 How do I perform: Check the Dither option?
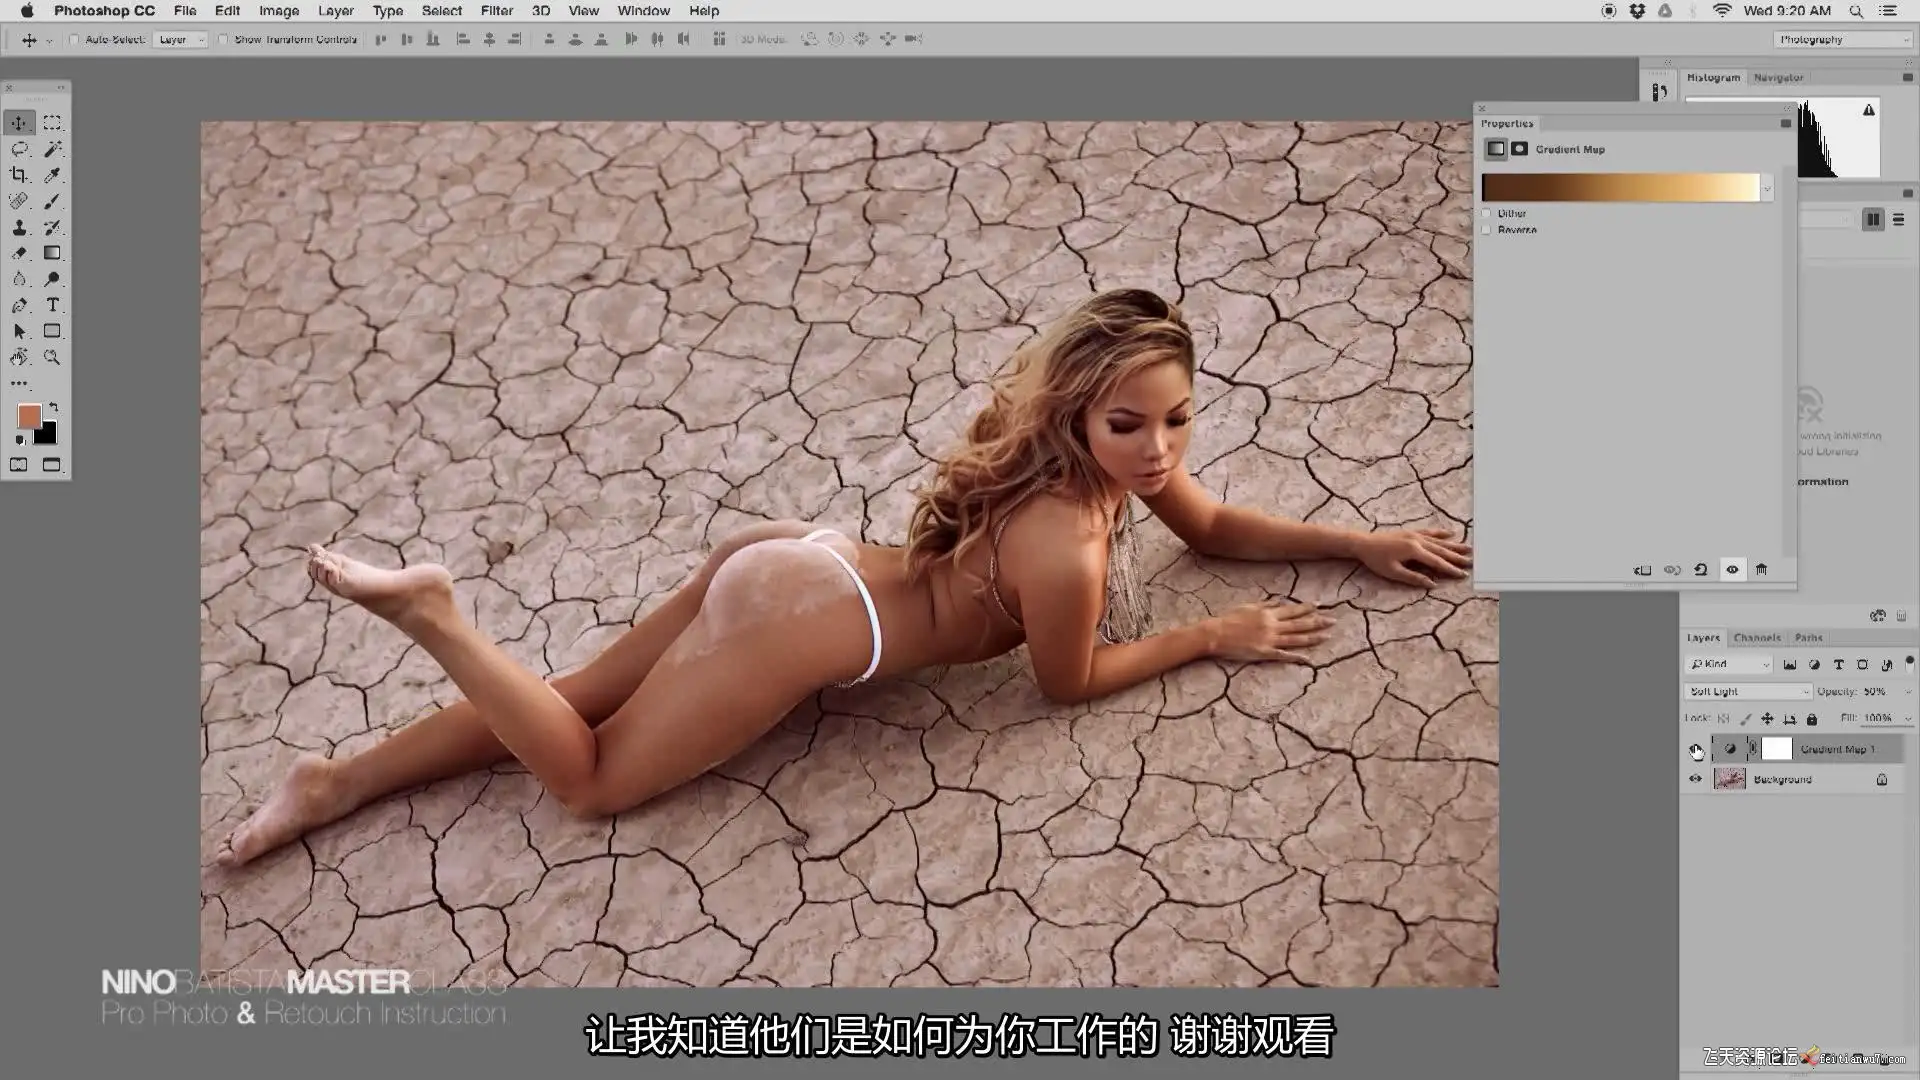coord(1487,213)
